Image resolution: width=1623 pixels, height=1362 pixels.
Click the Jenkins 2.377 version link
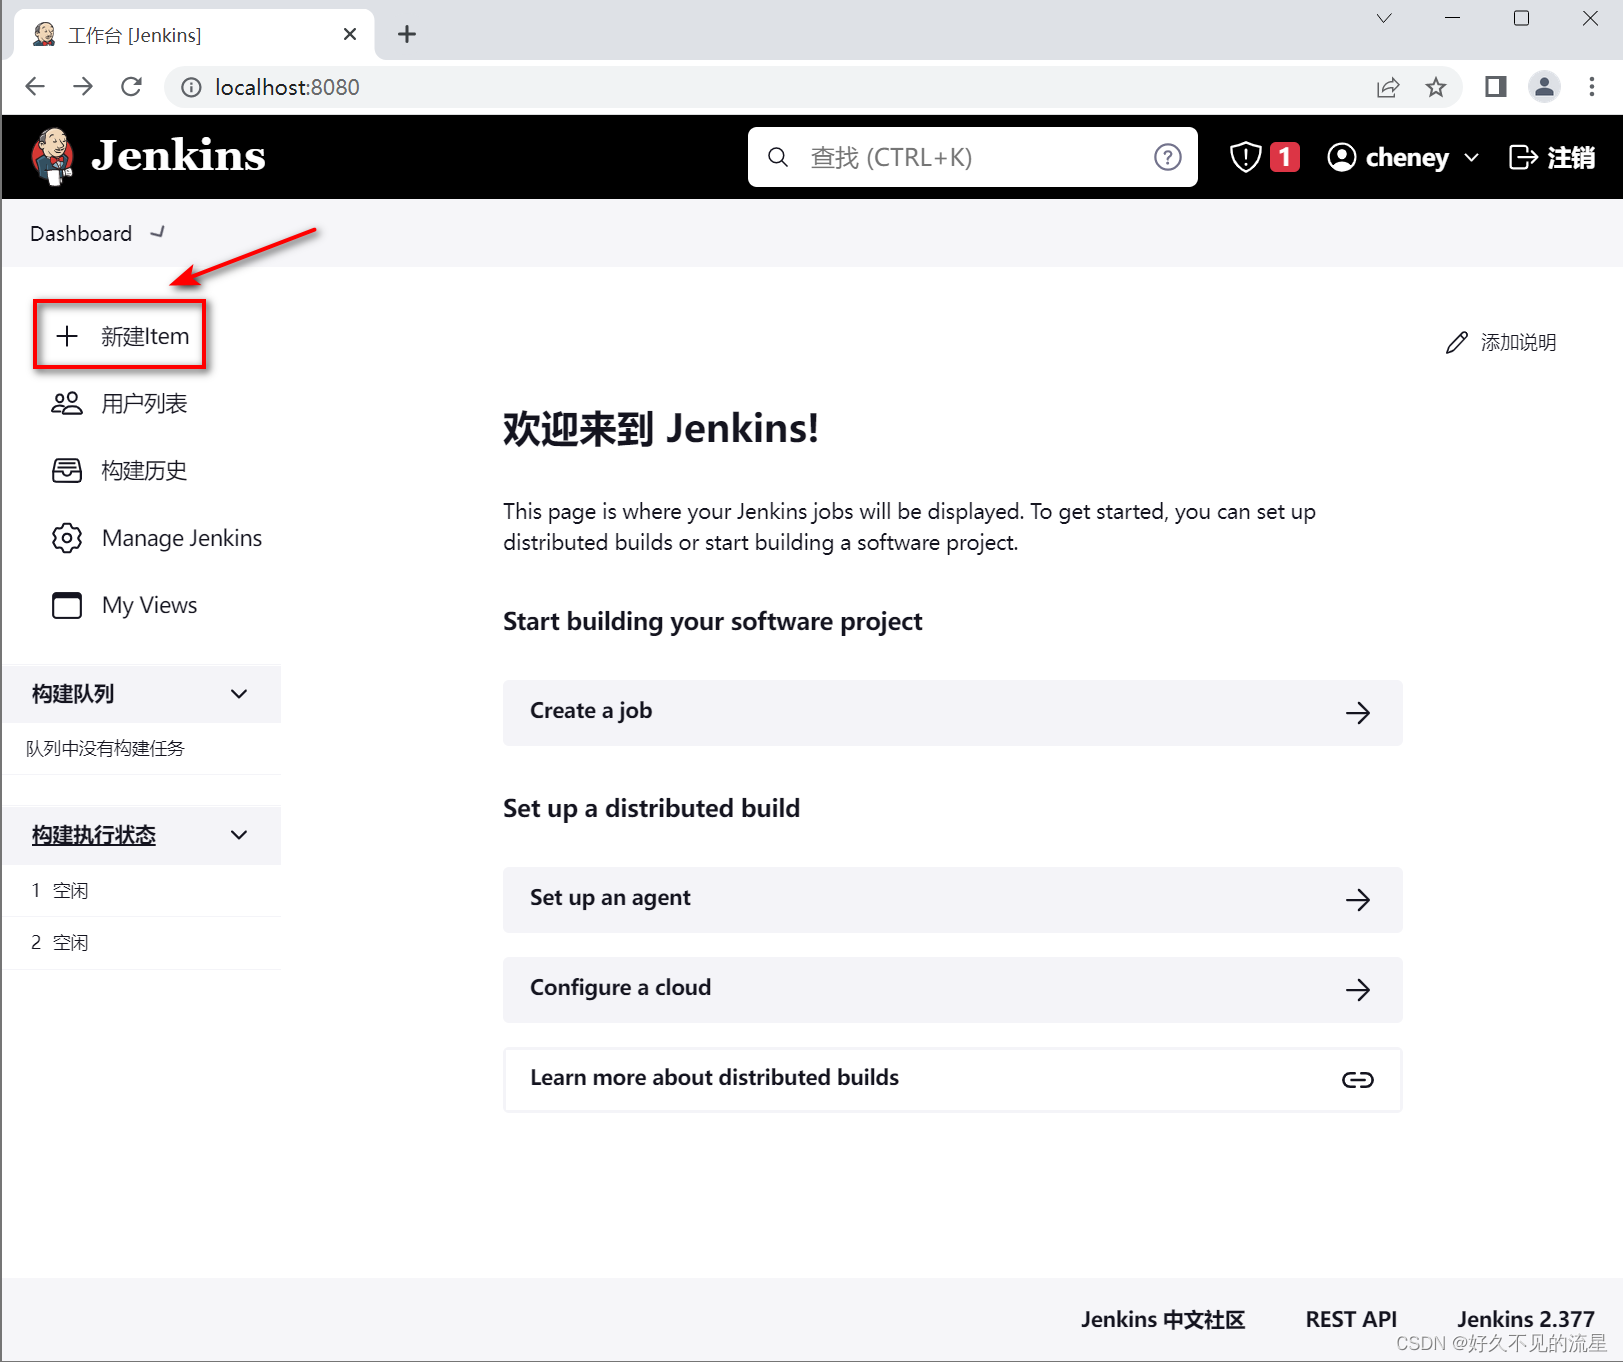coord(1525,1319)
